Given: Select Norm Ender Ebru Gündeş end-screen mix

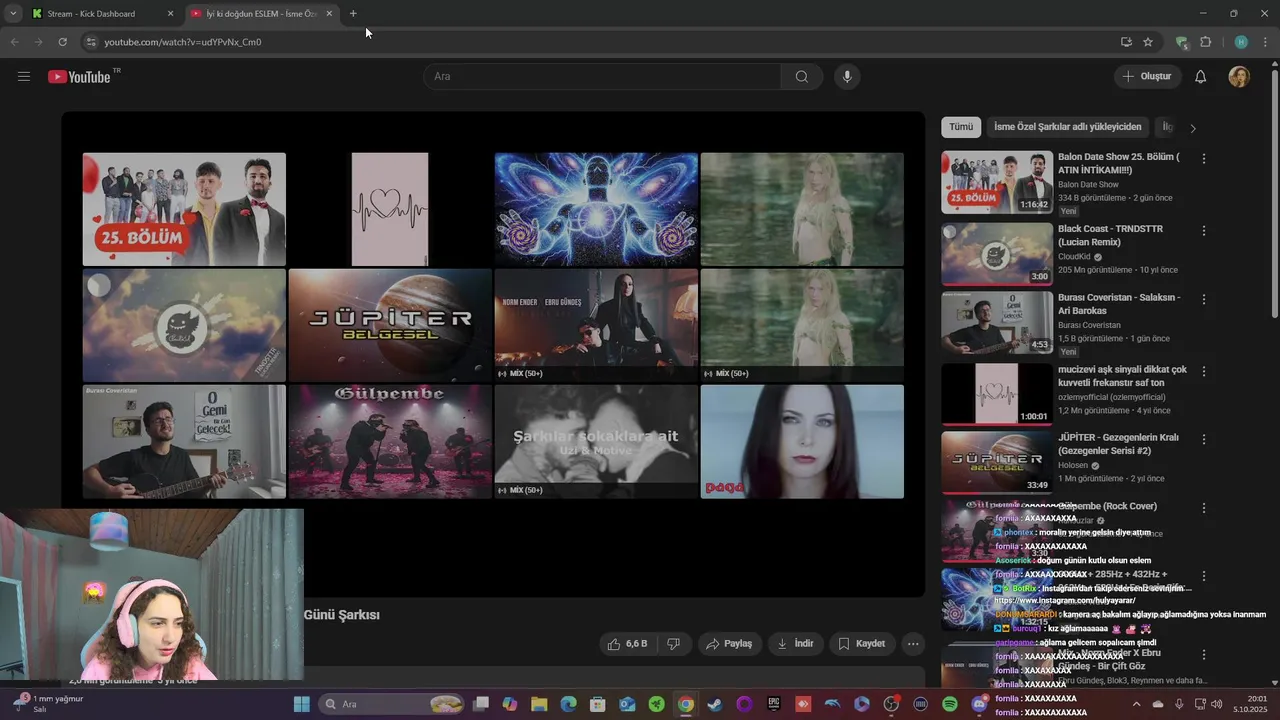Looking at the screenshot, I should tap(596, 325).
